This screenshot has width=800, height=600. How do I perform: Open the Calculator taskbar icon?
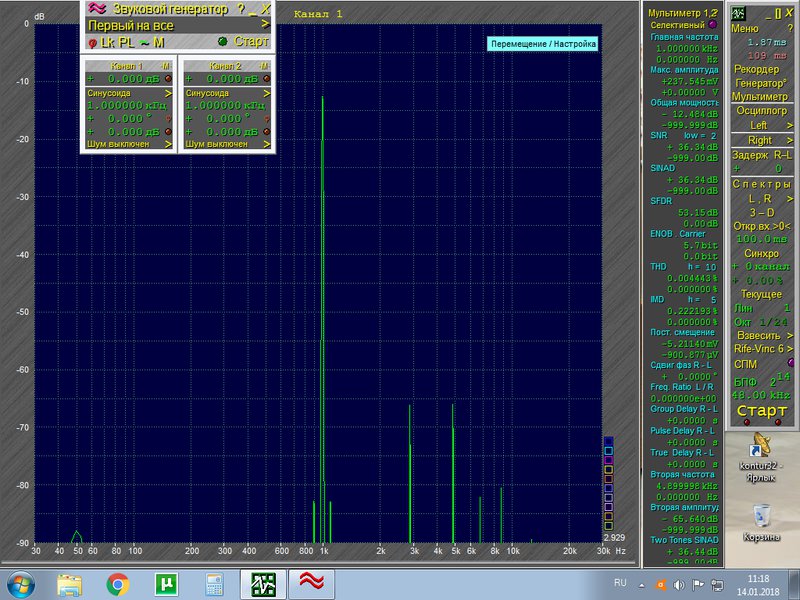[214, 585]
